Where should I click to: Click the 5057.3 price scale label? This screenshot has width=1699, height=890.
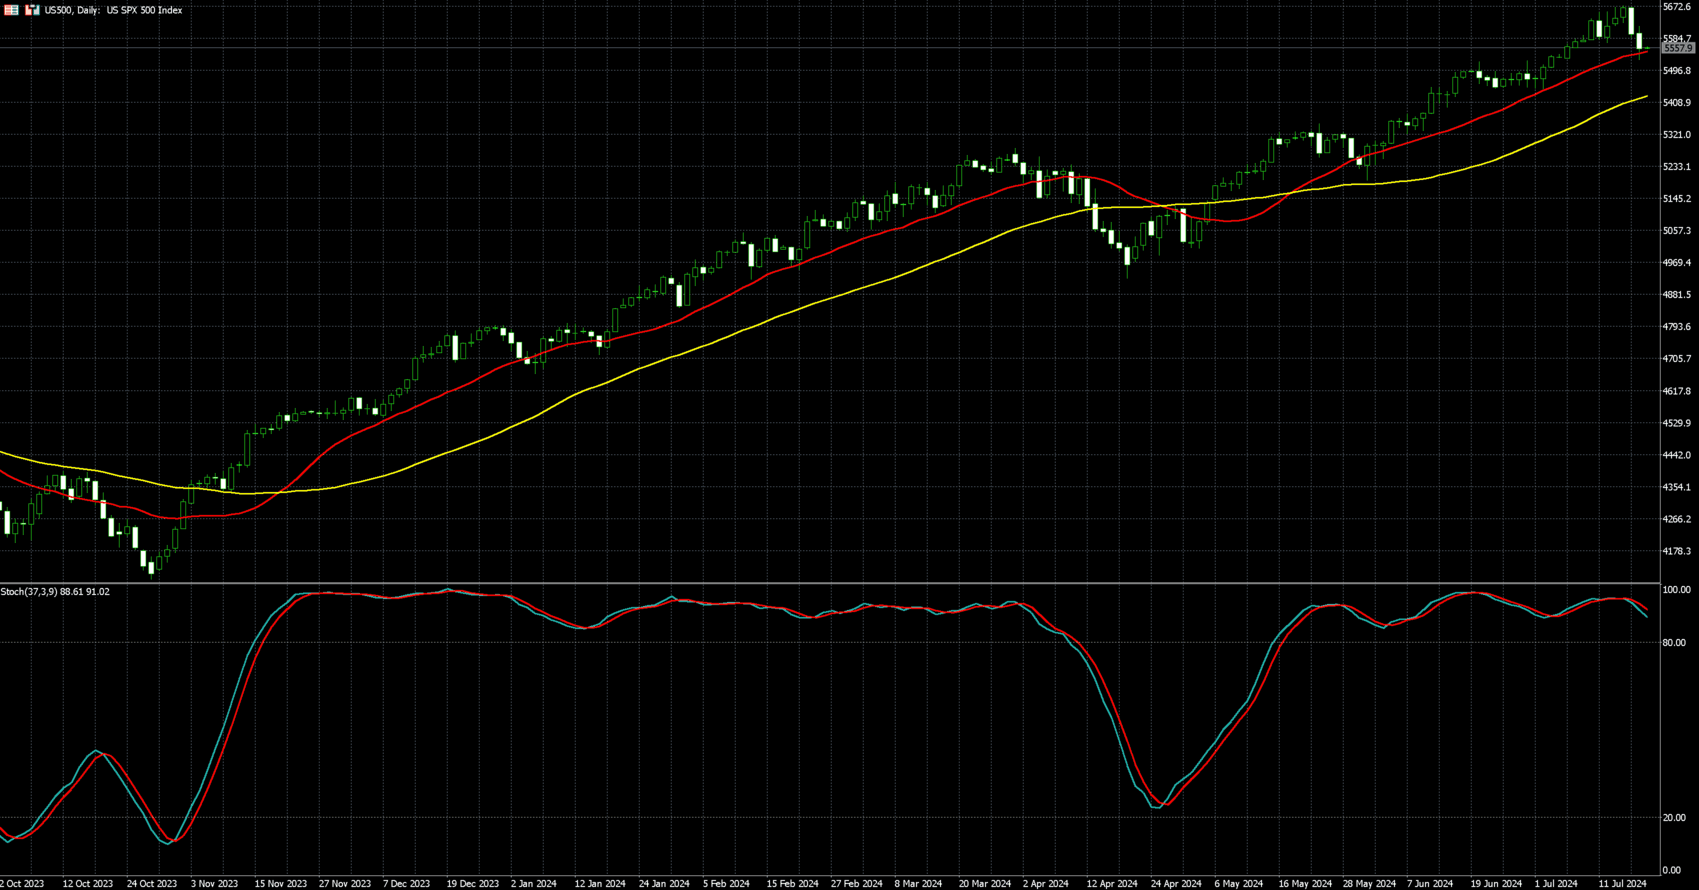point(1677,231)
